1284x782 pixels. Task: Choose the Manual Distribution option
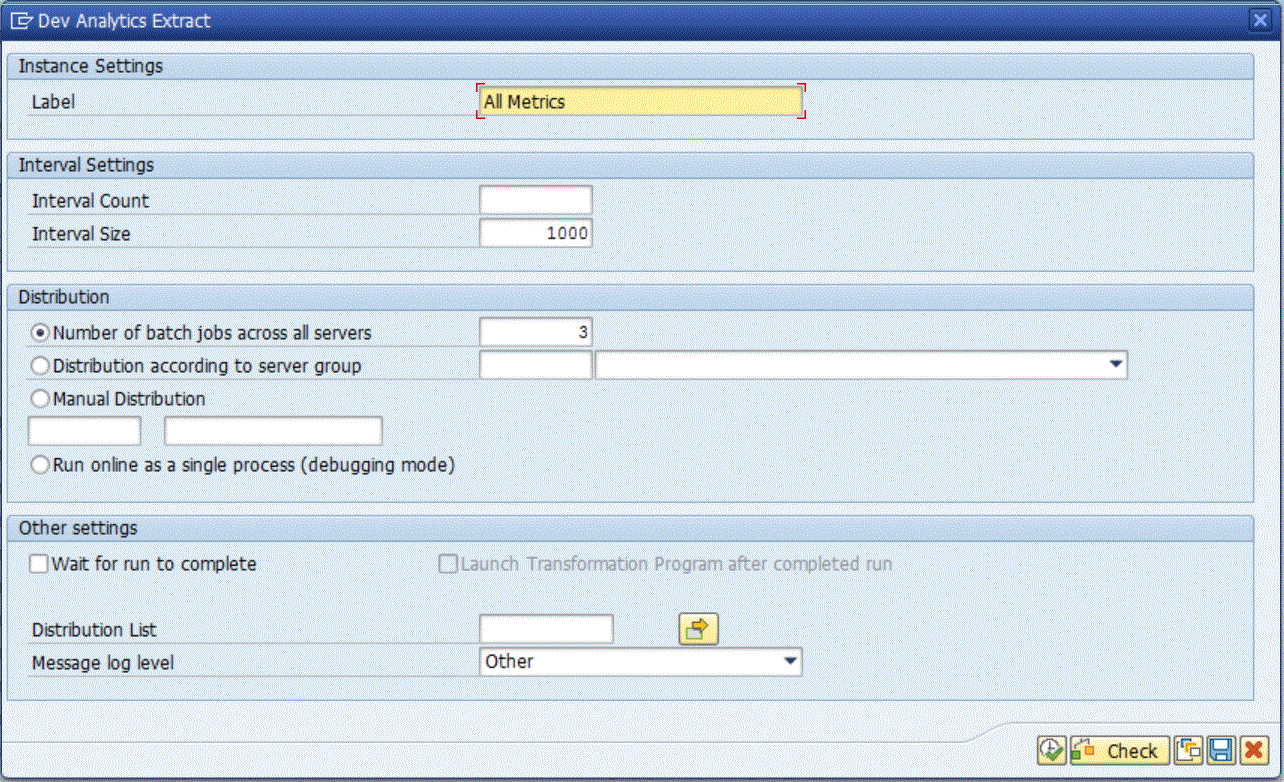tap(41, 399)
